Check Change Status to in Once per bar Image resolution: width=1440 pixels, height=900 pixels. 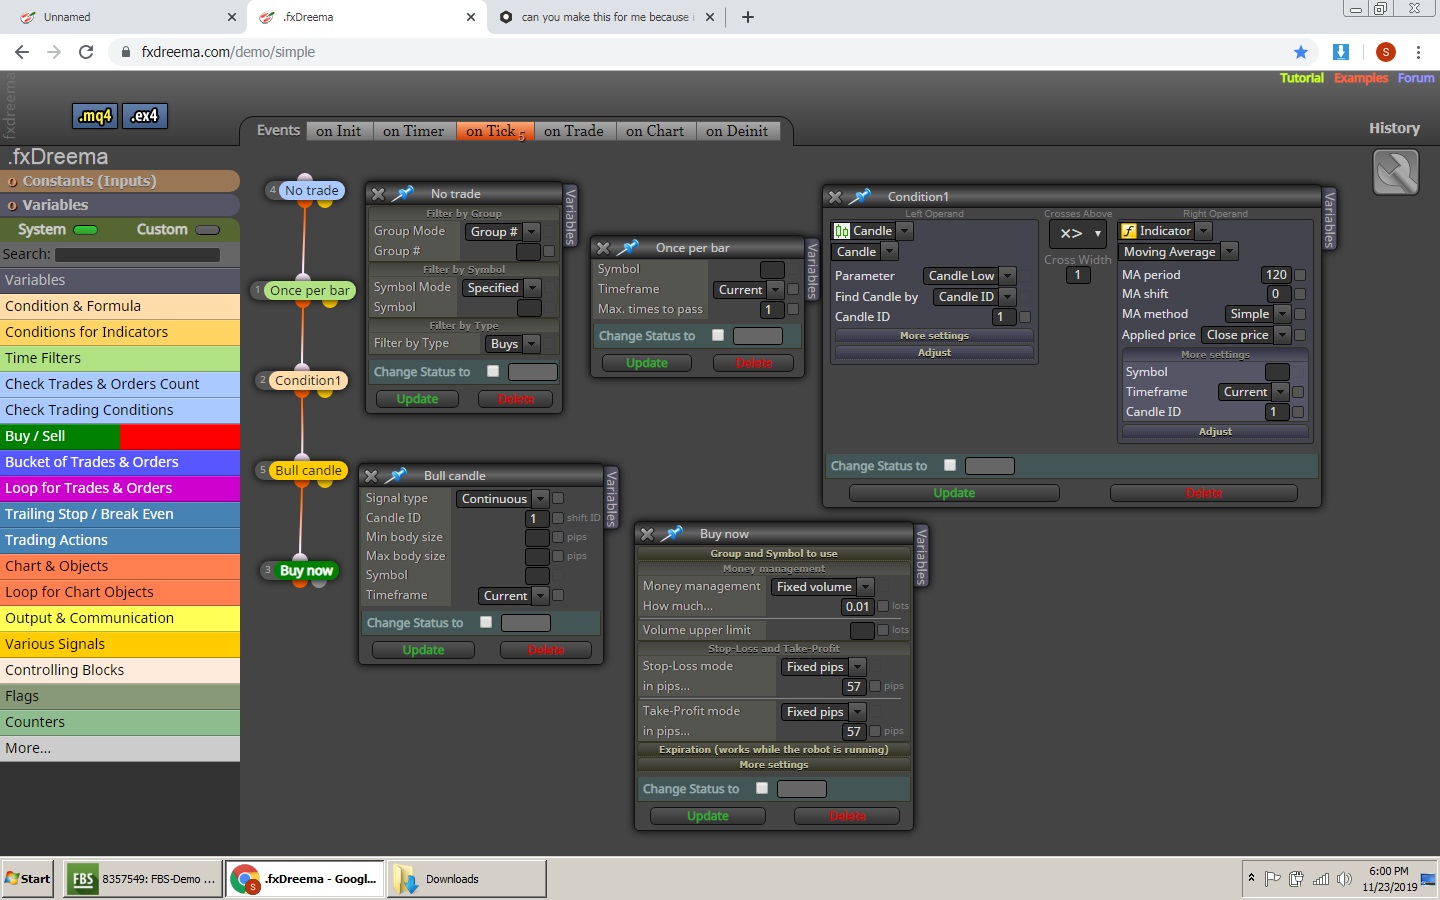click(x=718, y=335)
